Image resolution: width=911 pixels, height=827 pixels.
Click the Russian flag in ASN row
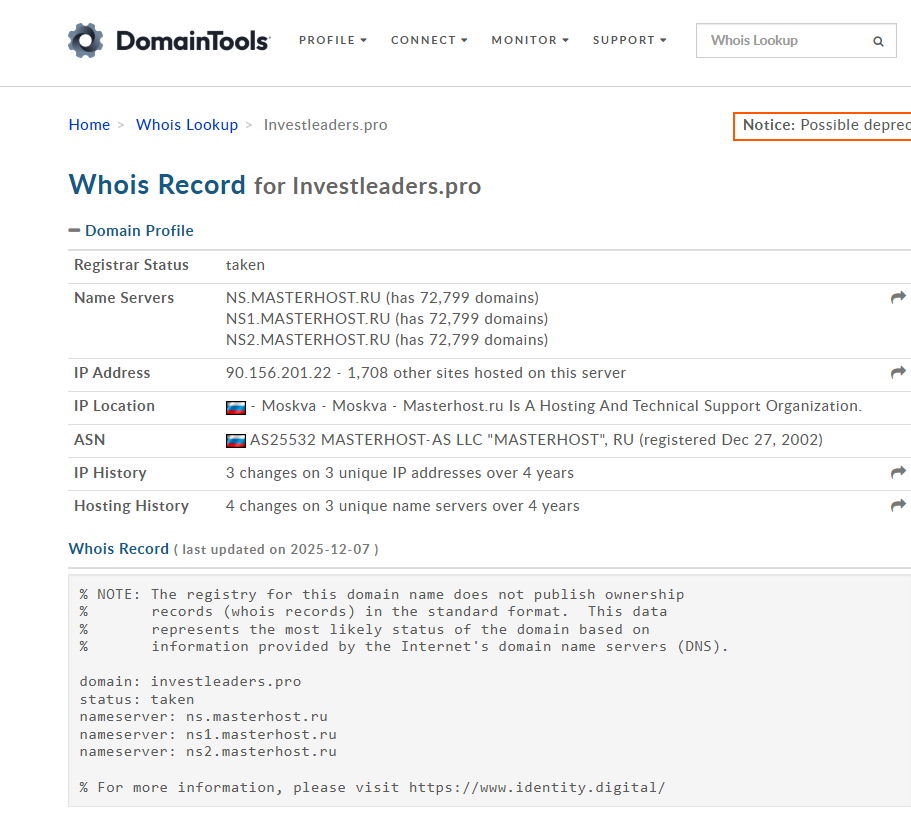click(236, 440)
